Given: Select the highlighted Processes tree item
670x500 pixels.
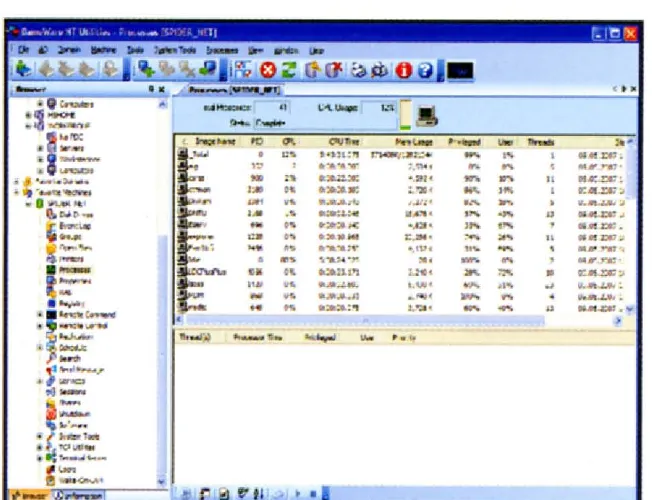Looking at the screenshot, I should [x=75, y=270].
